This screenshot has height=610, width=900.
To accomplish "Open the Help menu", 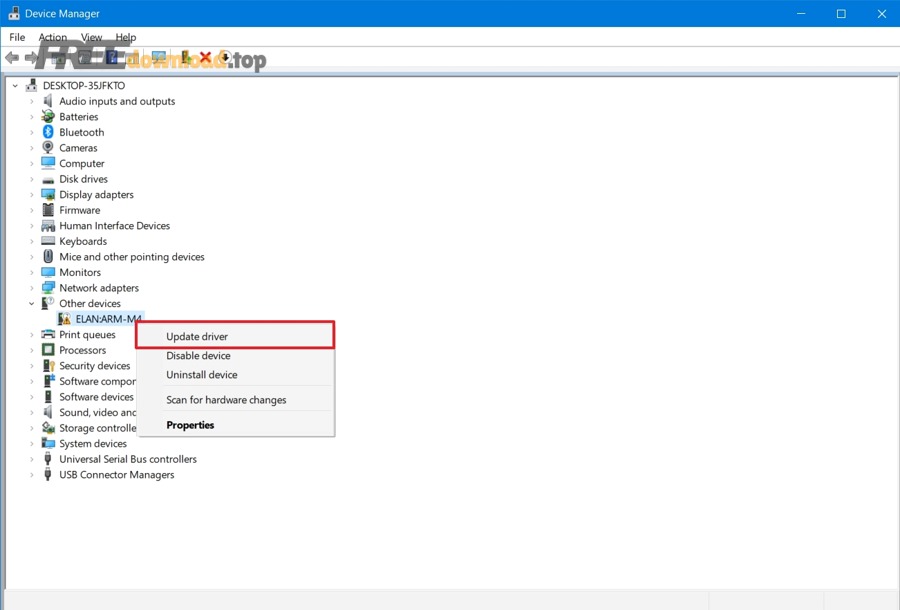I will pos(126,37).
